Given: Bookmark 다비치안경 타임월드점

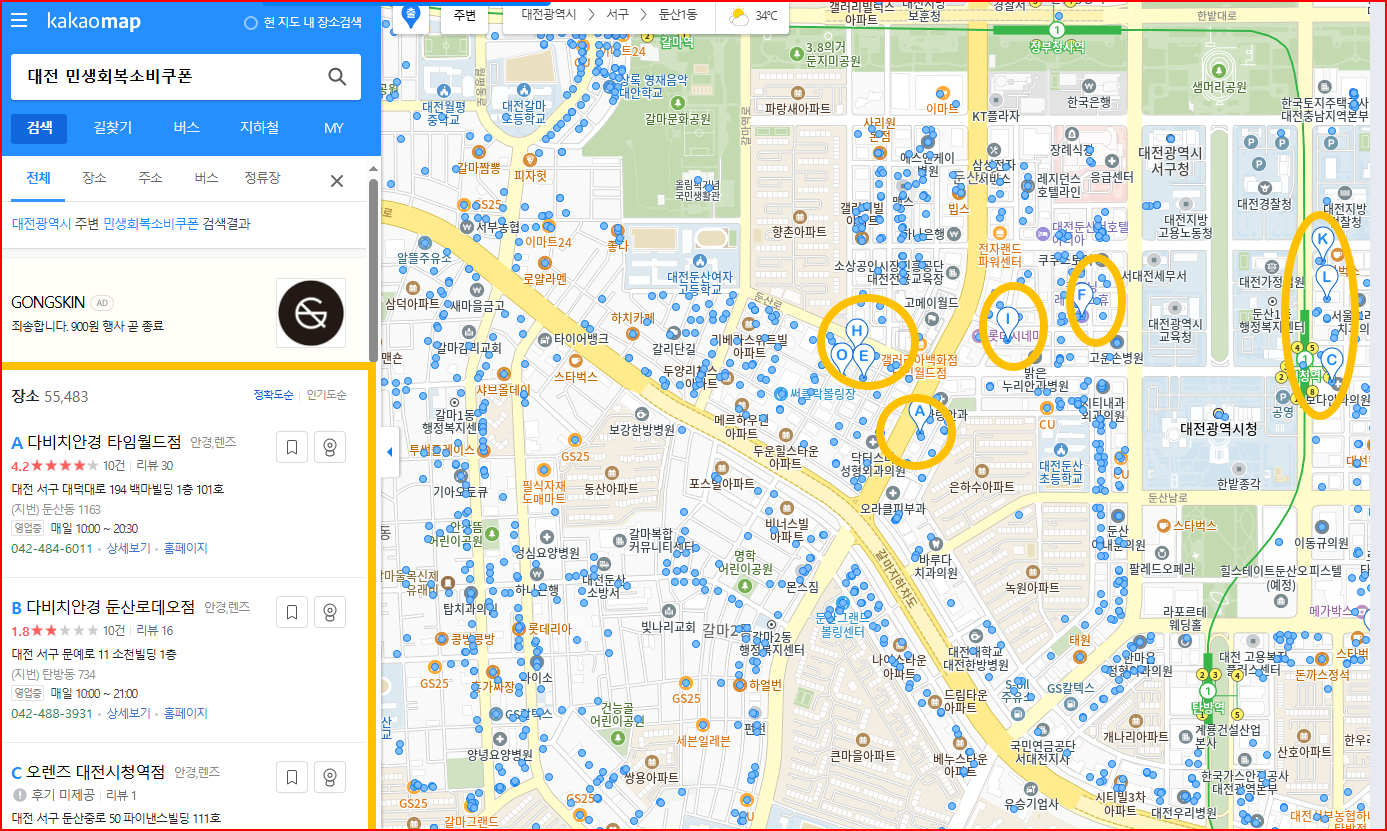Looking at the screenshot, I should click(292, 448).
